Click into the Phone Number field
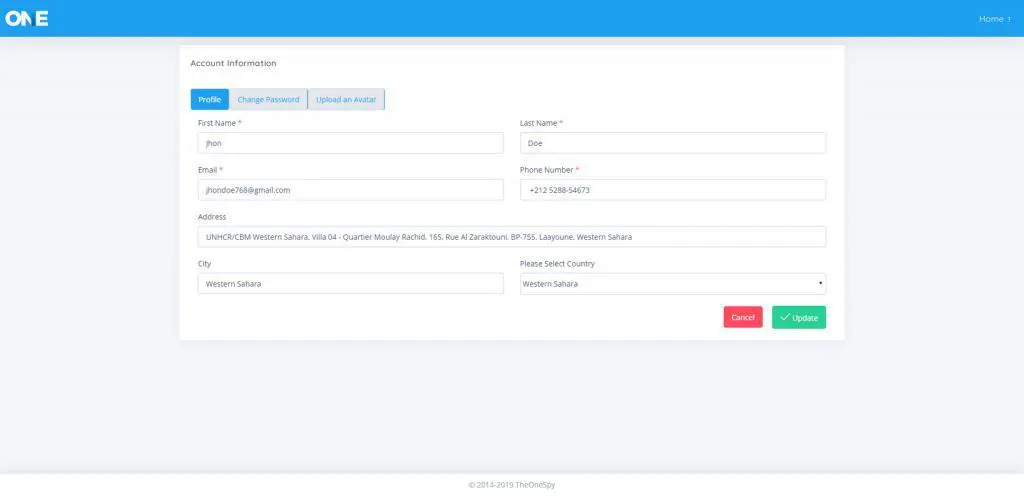This screenshot has width=1024, height=496. point(672,190)
